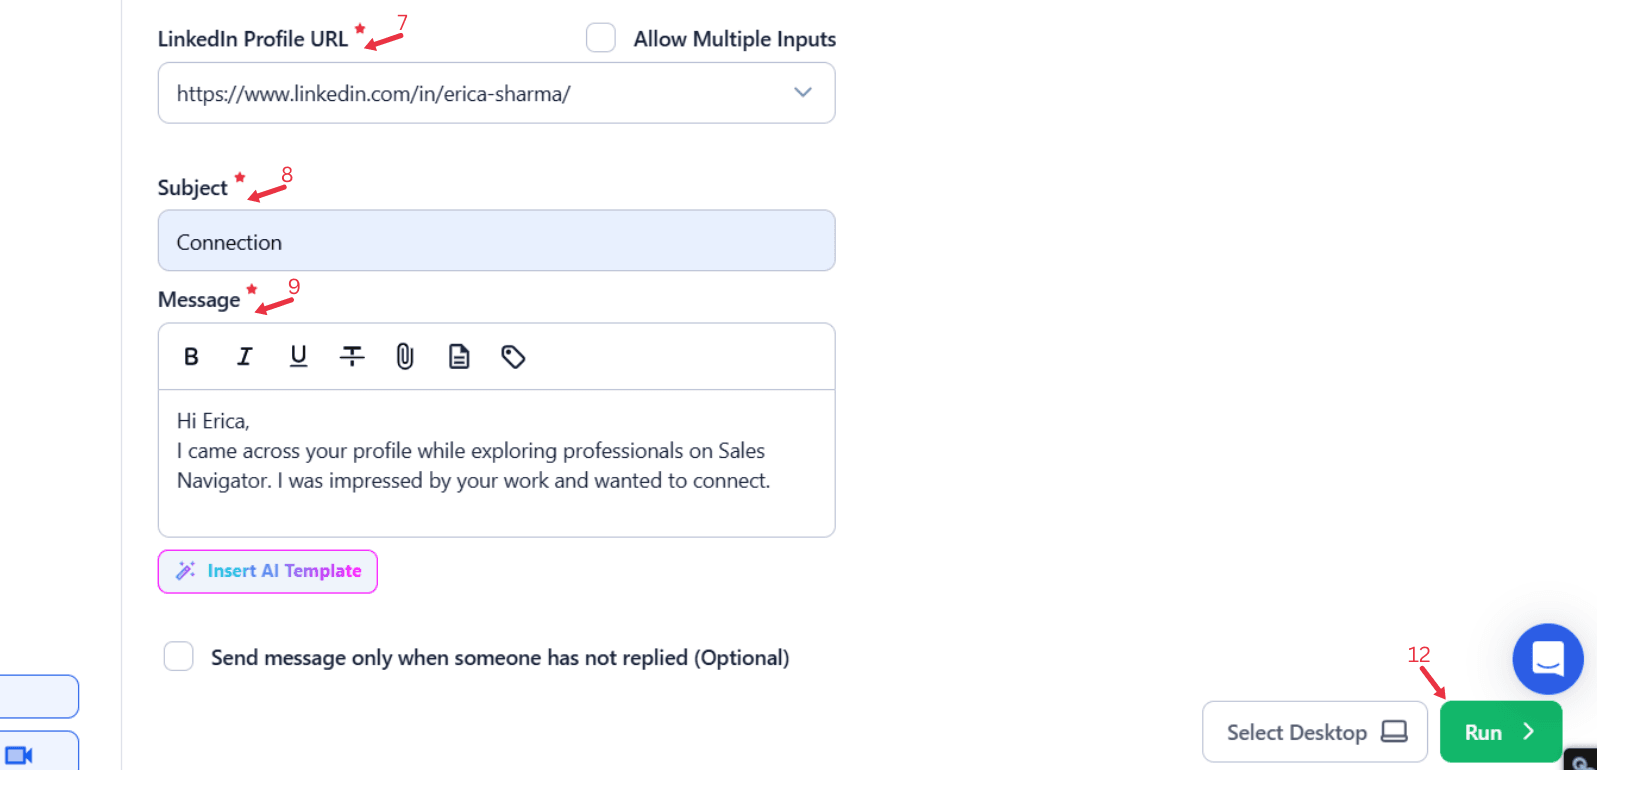Screen dimensions: 1627x788
Task: Expand the LinkedIn Profile URL dropdown
Action: tap(802, 92)
